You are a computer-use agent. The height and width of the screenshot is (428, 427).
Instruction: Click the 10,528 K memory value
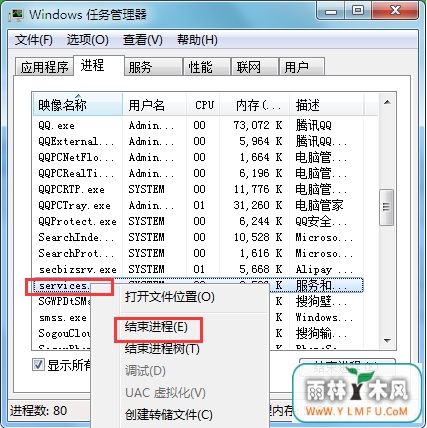258,237
